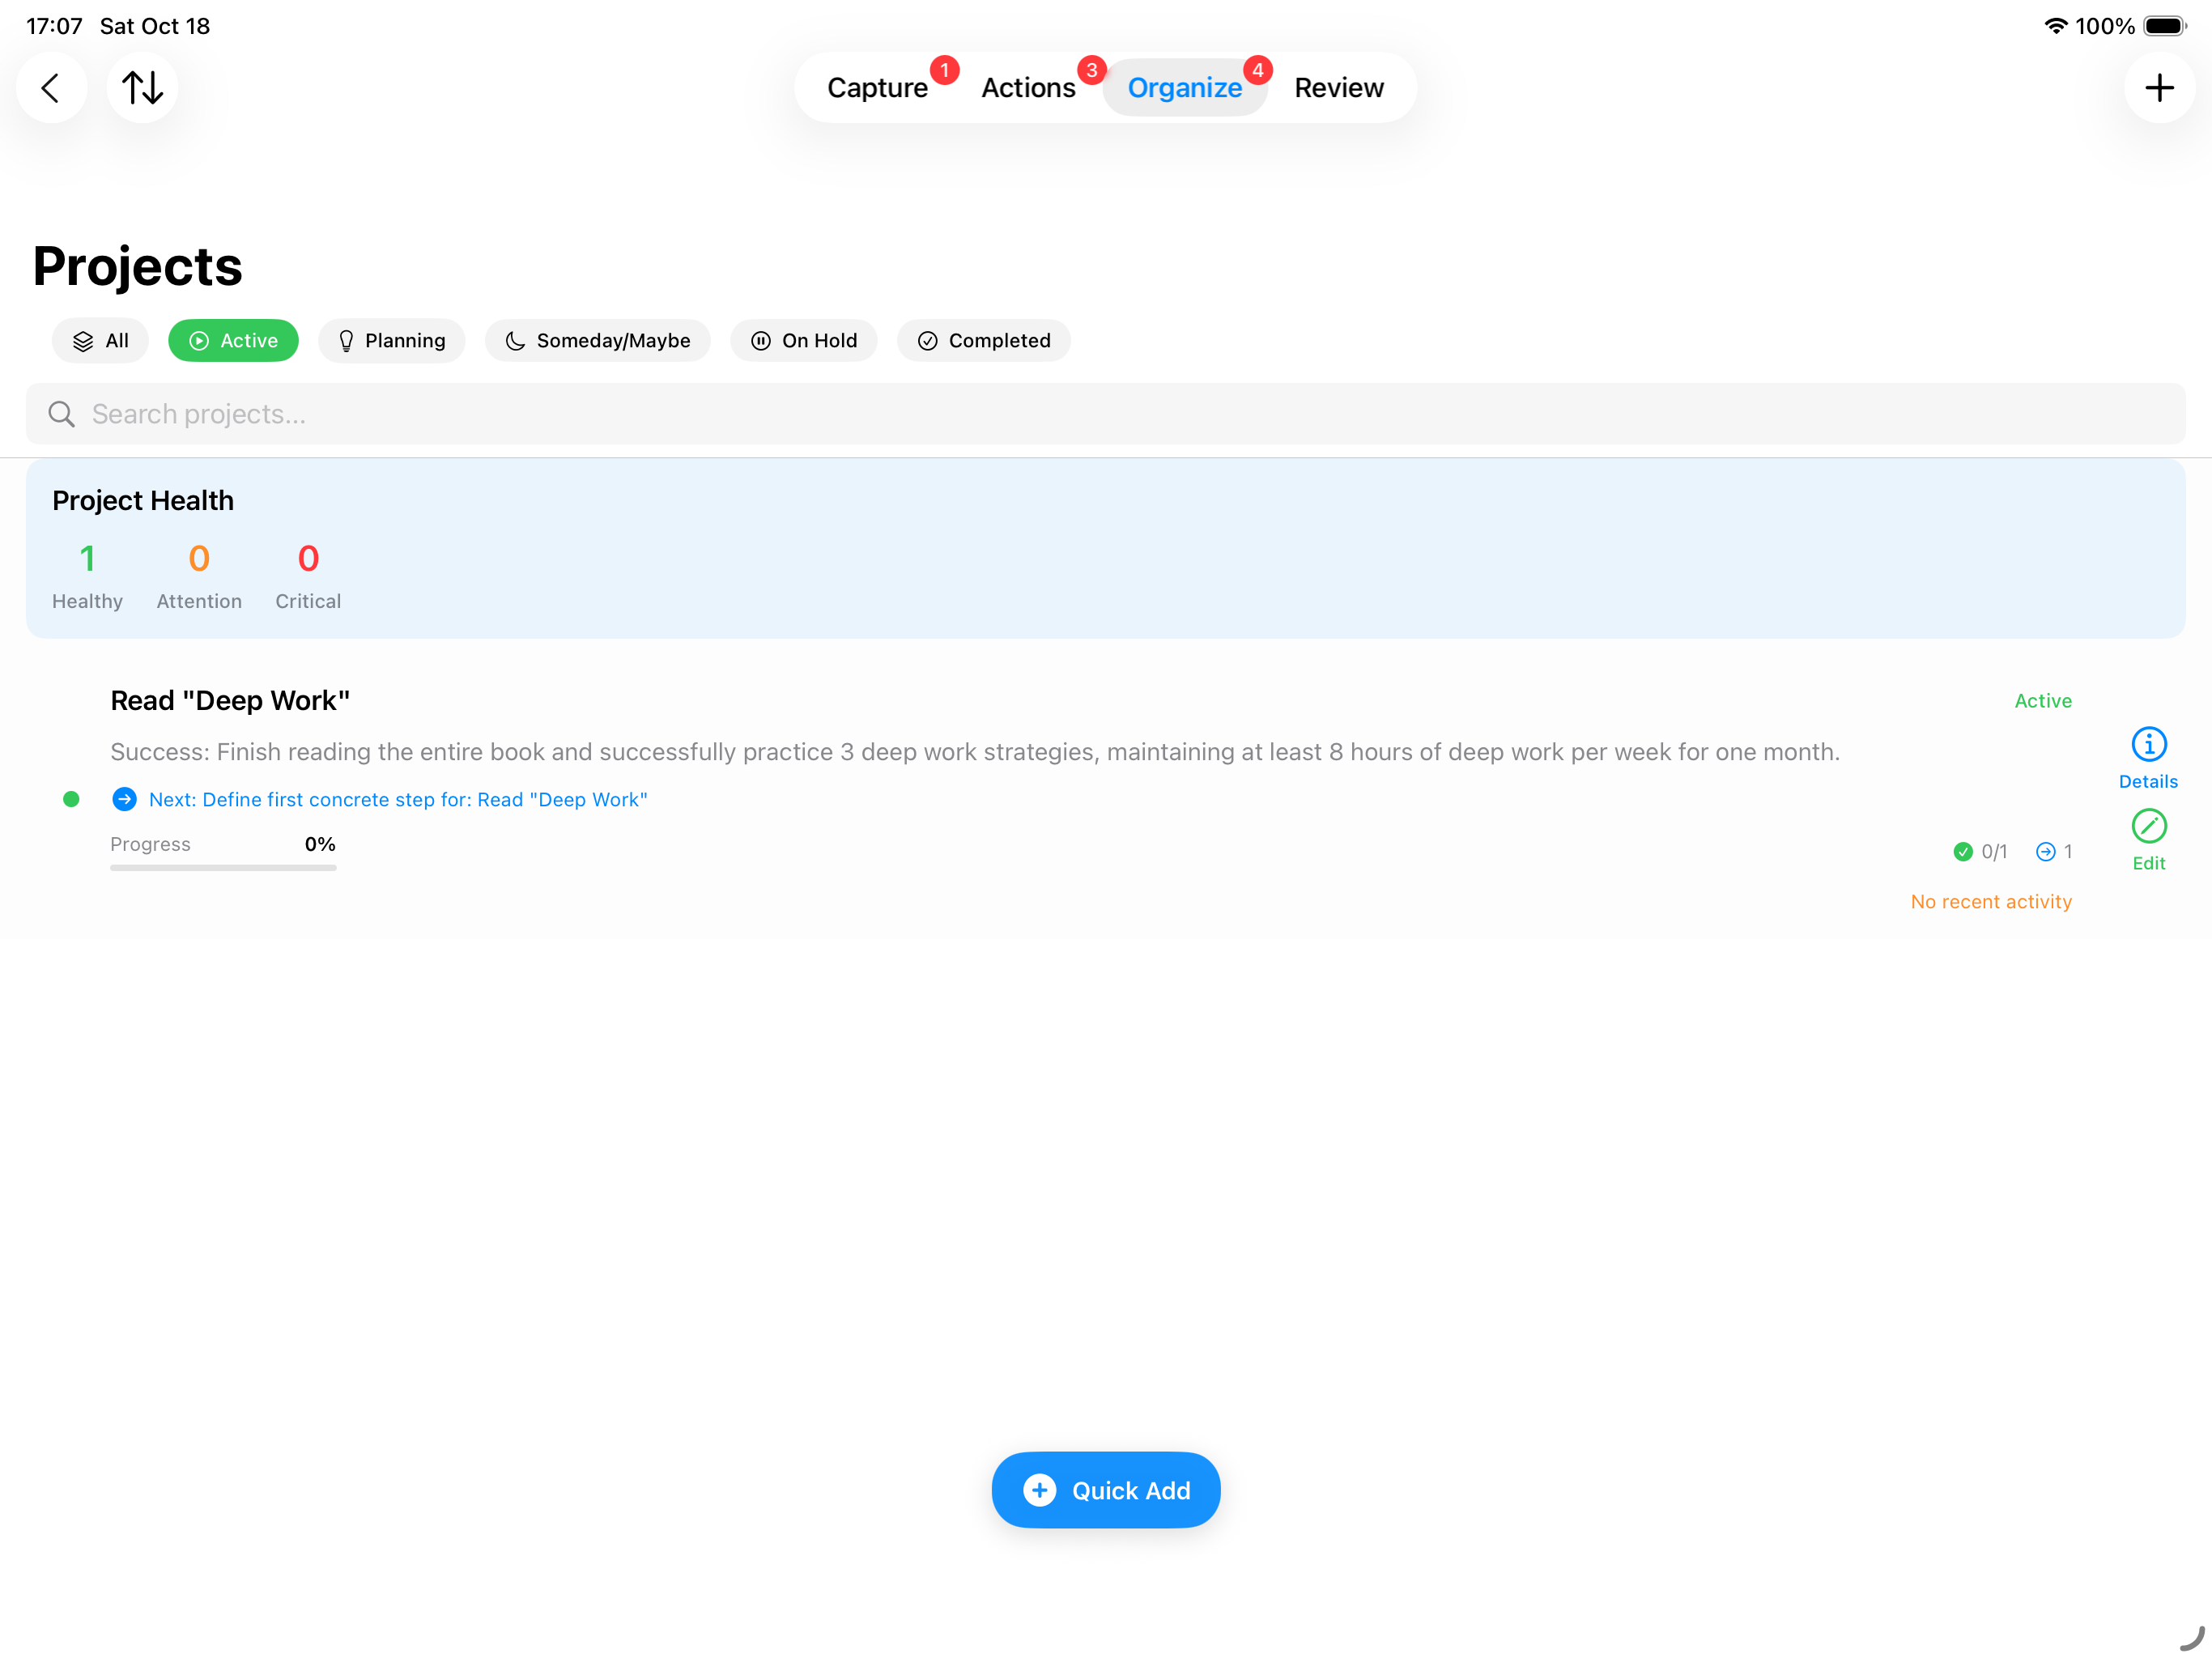Click the search magnifier icon
The height and width of the screenshot is (1658, 2212).
[x=61, y=413]
